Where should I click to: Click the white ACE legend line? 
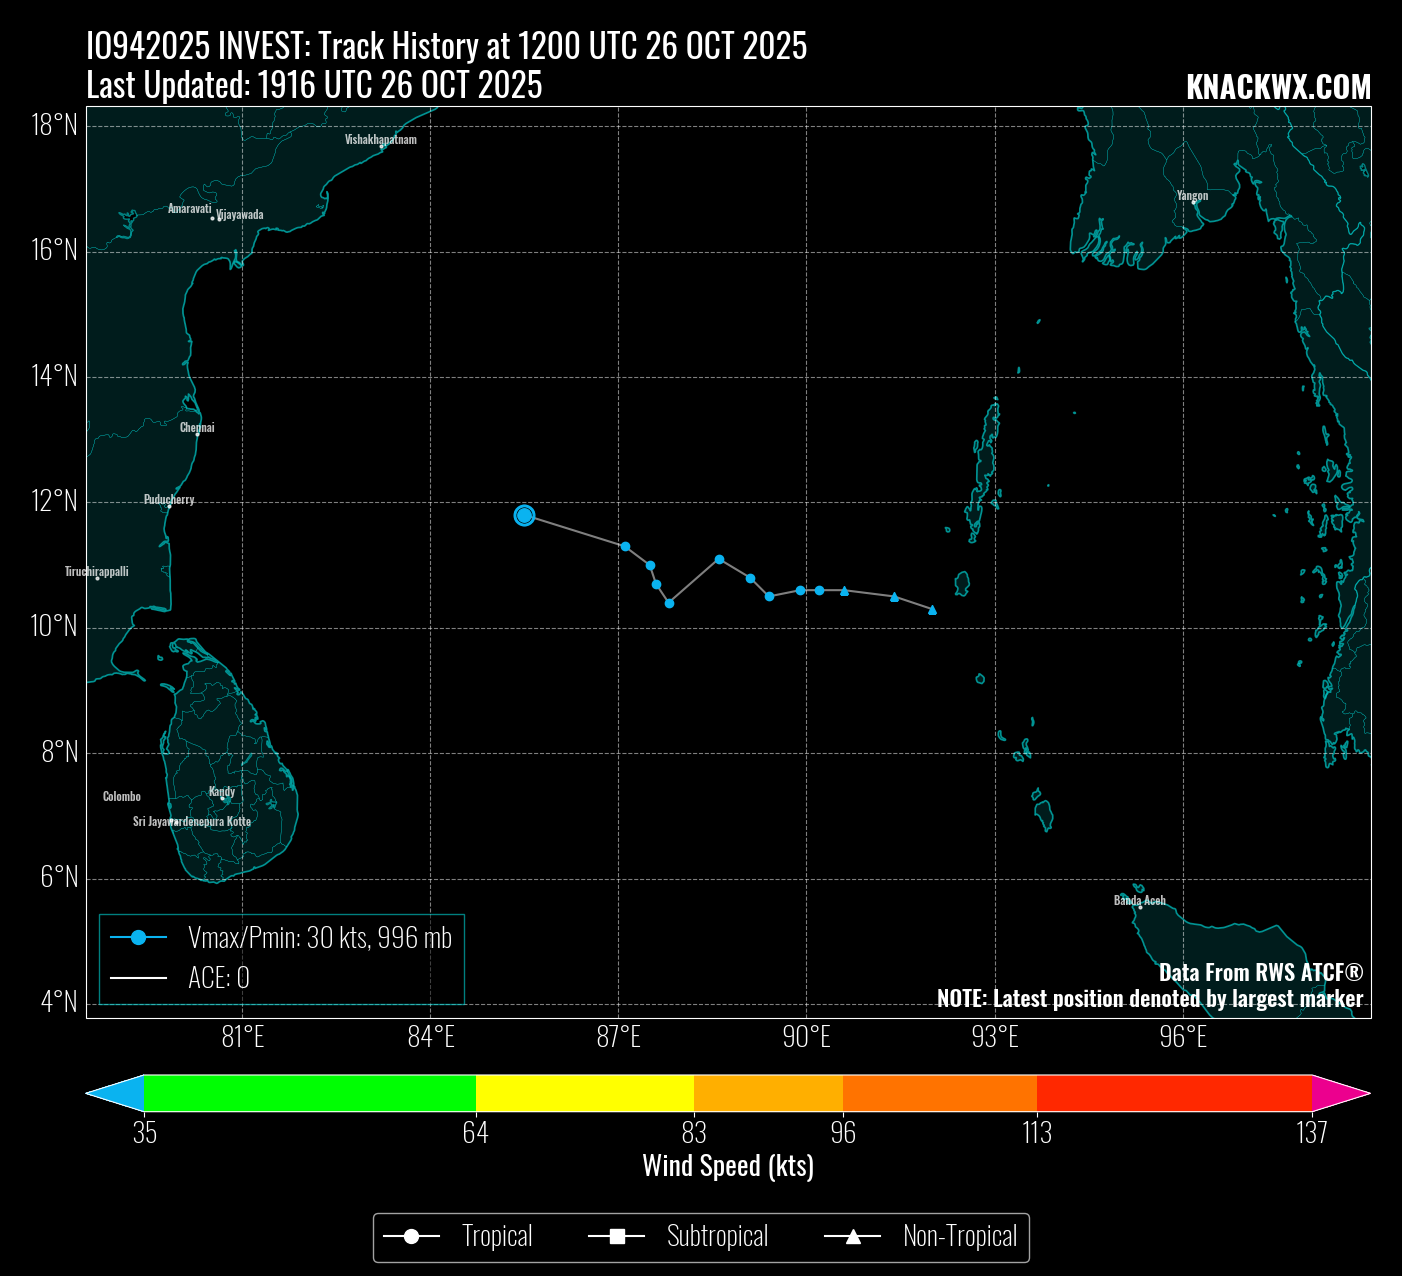(138, 978)
